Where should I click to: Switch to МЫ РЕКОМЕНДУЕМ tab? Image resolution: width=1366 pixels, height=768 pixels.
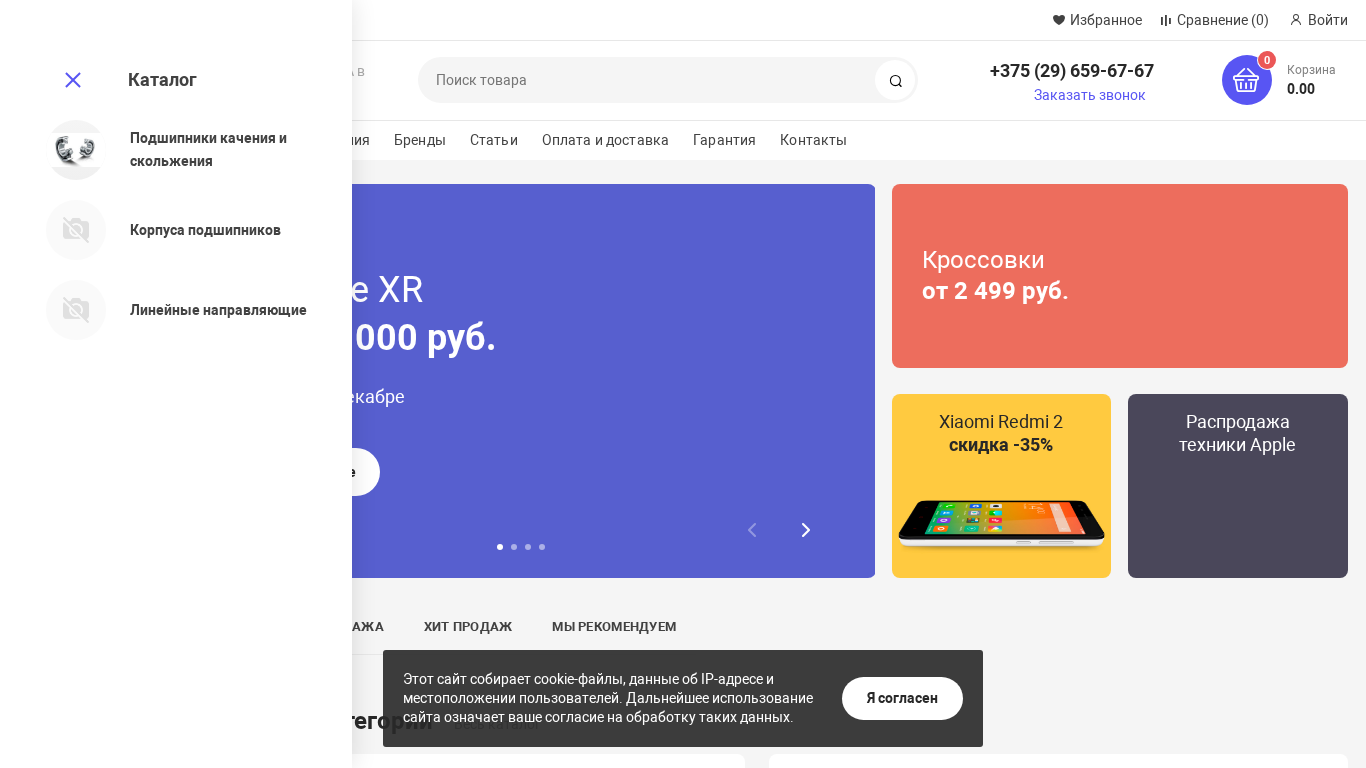614,627
